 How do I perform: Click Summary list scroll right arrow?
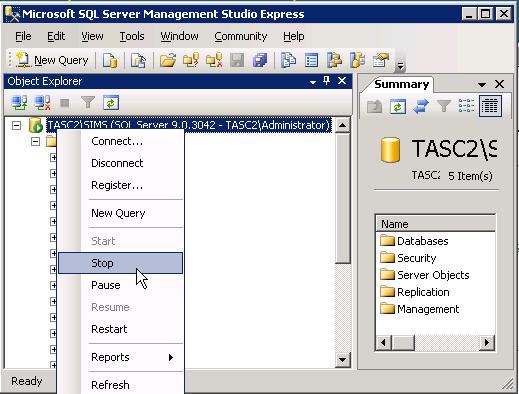pyautogui.click(x=487, y=343)
